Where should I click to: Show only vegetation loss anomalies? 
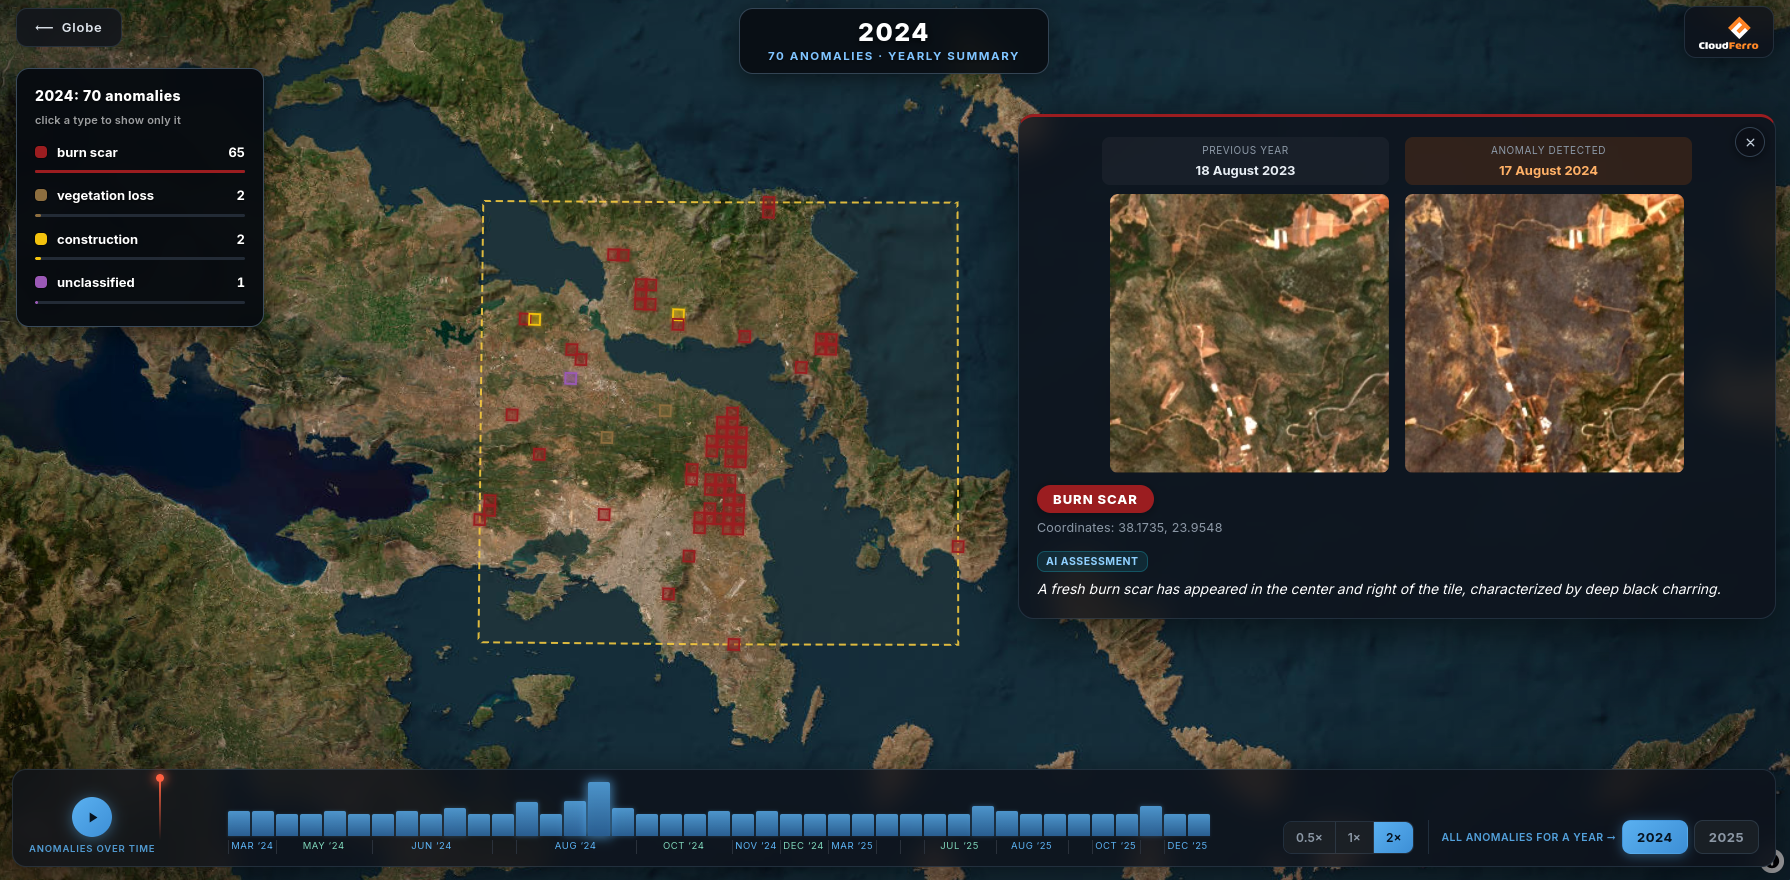[x=140, y=196]
